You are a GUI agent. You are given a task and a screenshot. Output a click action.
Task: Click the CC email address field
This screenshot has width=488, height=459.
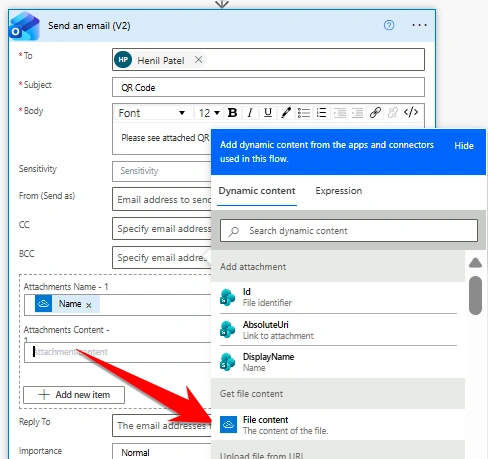pos(162,229)
